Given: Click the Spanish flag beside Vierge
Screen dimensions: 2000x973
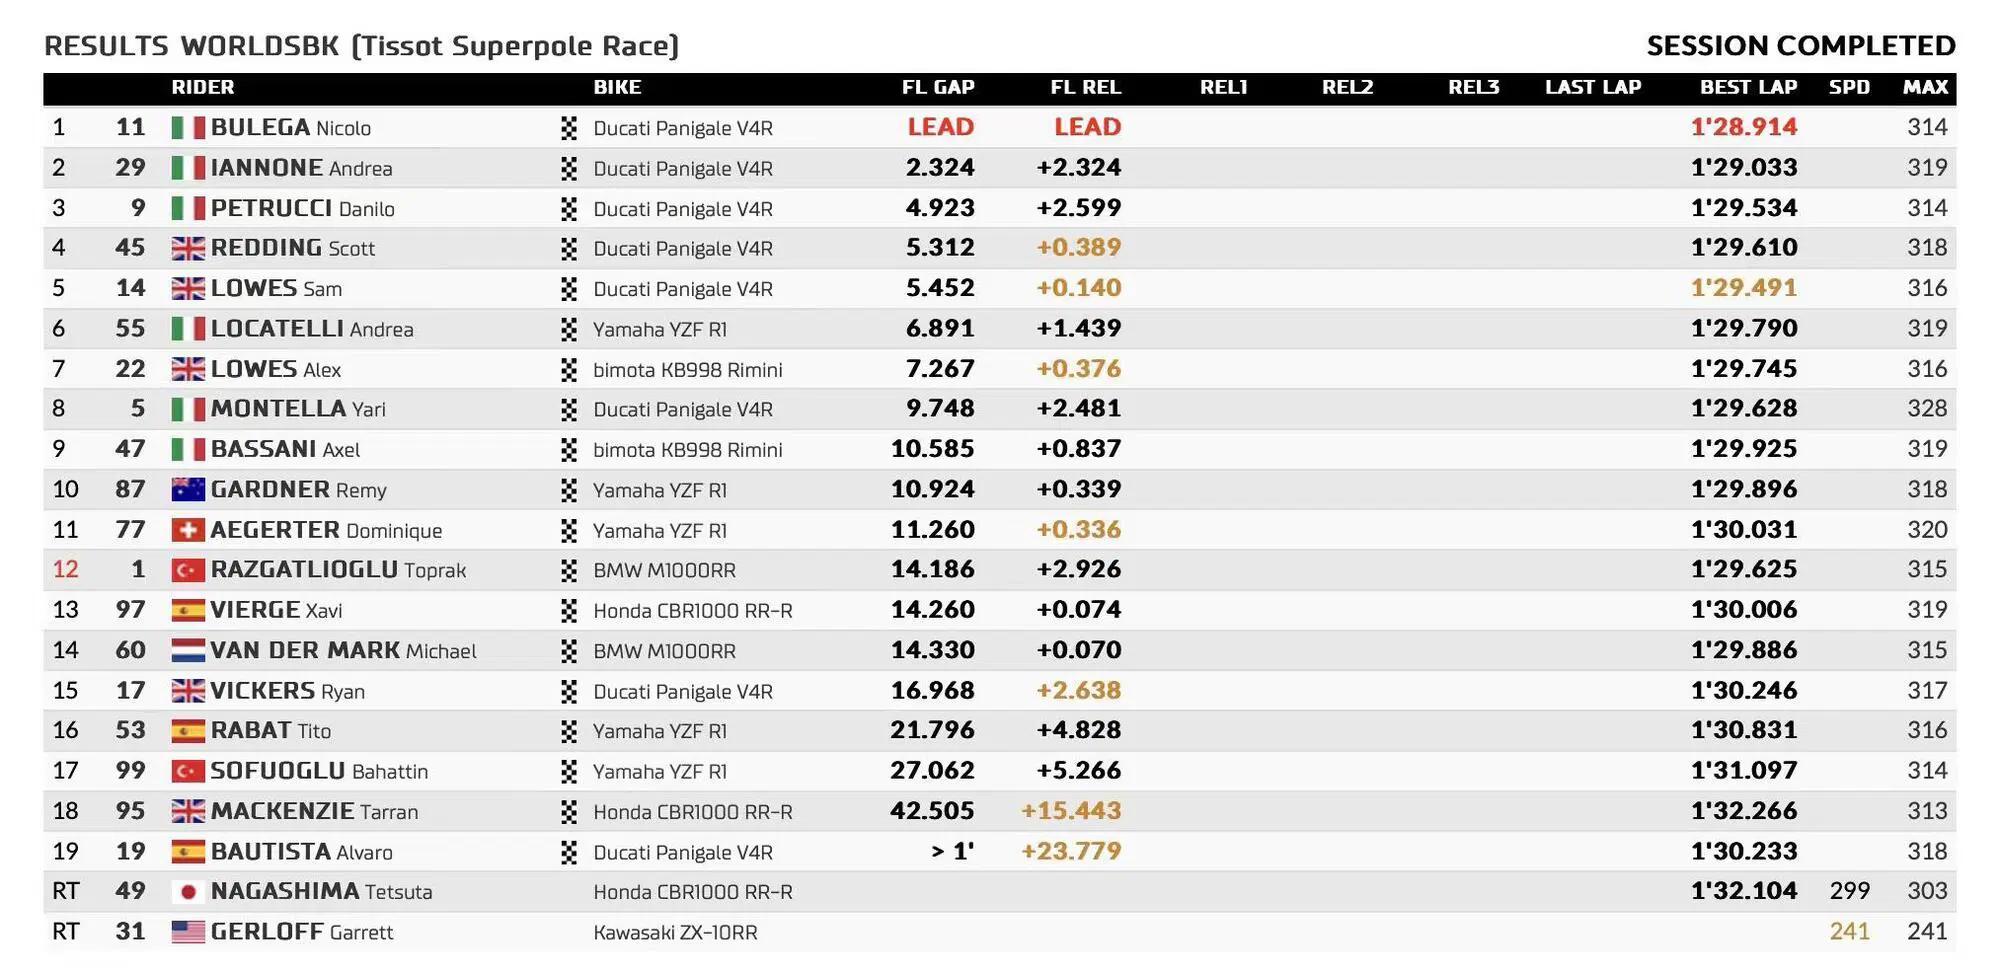Looking at the screenshot, I should 188,610.
